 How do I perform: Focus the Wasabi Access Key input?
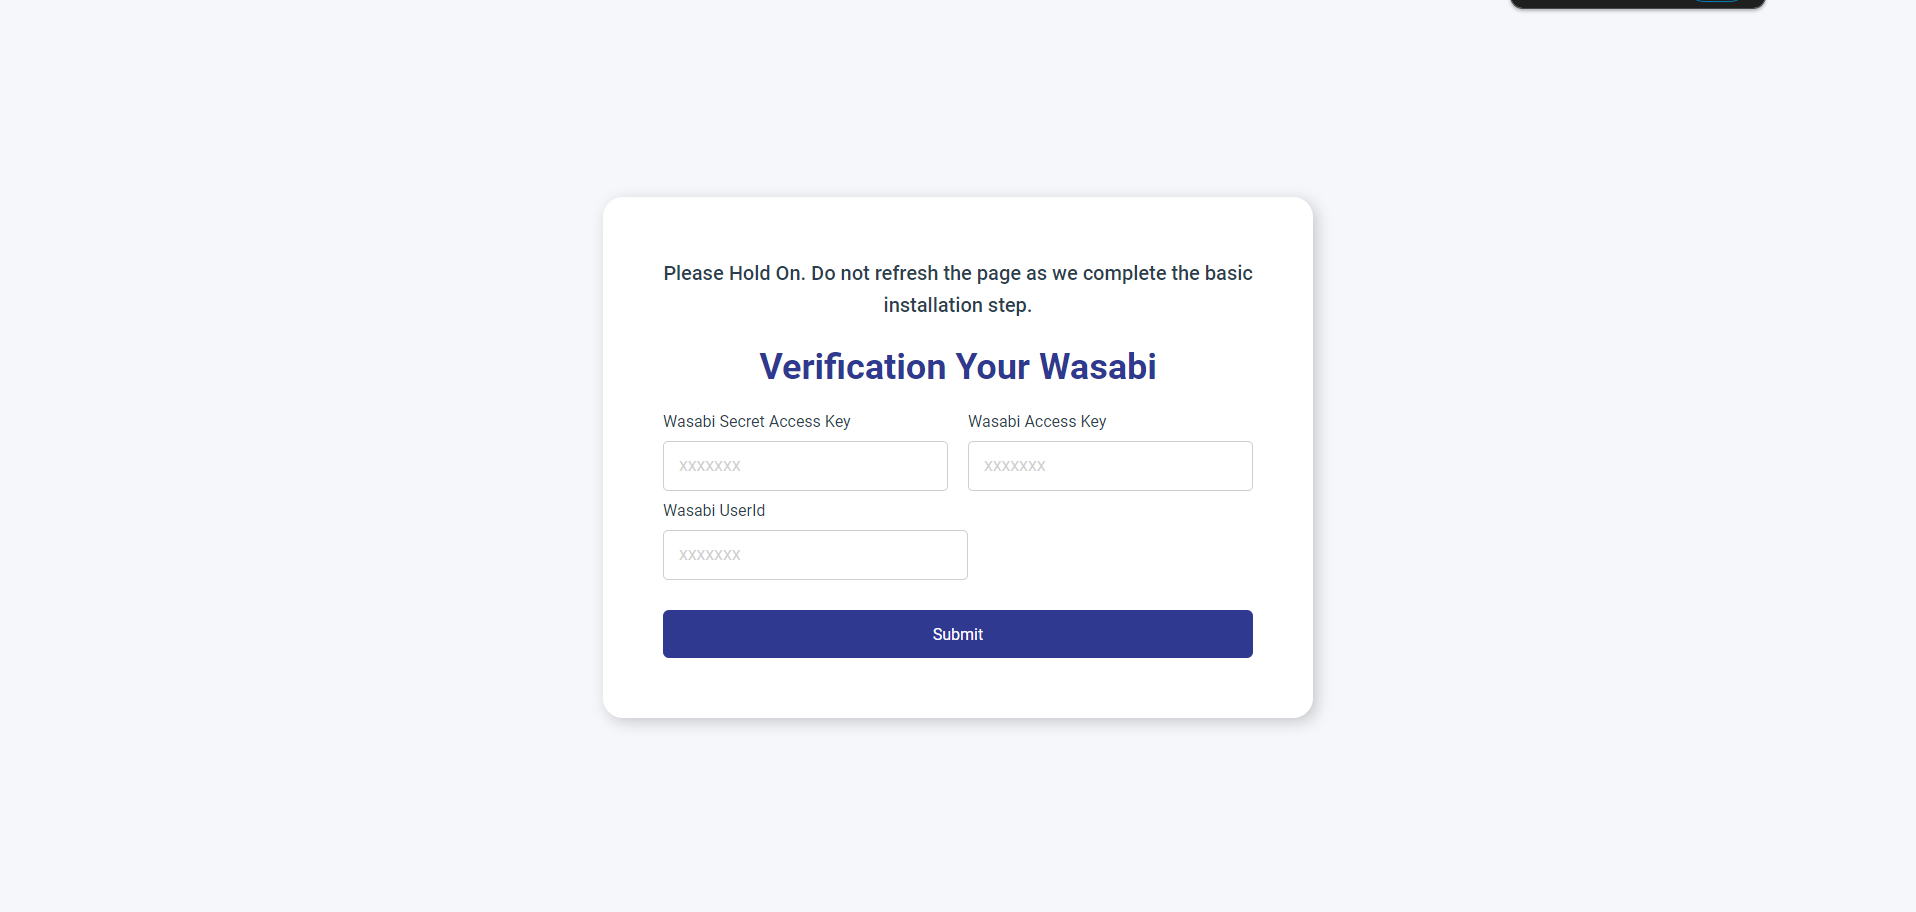[x=1110, y=466]
